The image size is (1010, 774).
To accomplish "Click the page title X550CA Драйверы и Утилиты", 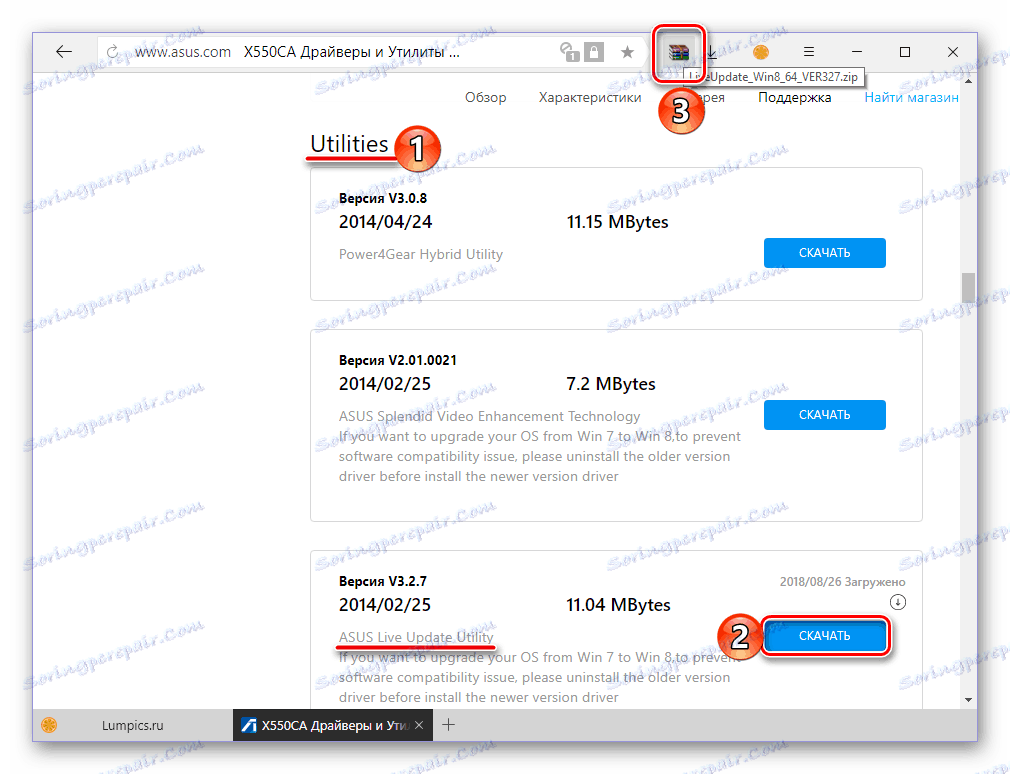I will pos(352,52).
